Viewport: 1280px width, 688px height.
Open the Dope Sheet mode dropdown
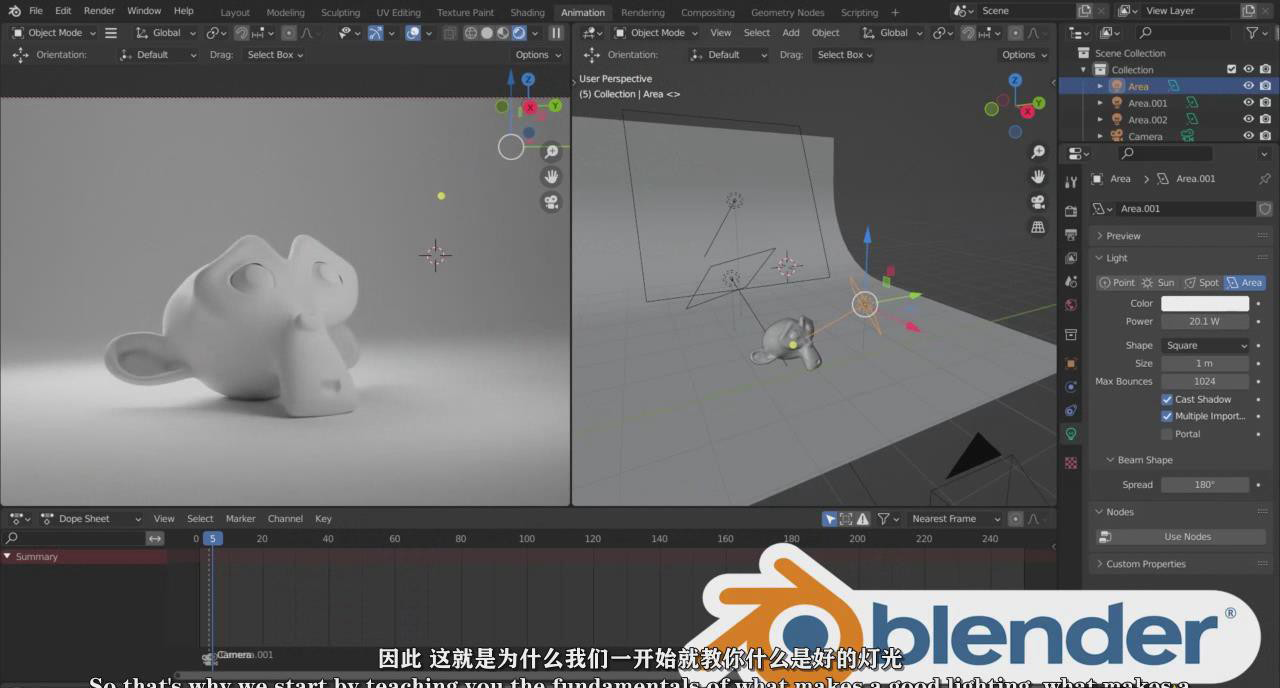[92, 519]
